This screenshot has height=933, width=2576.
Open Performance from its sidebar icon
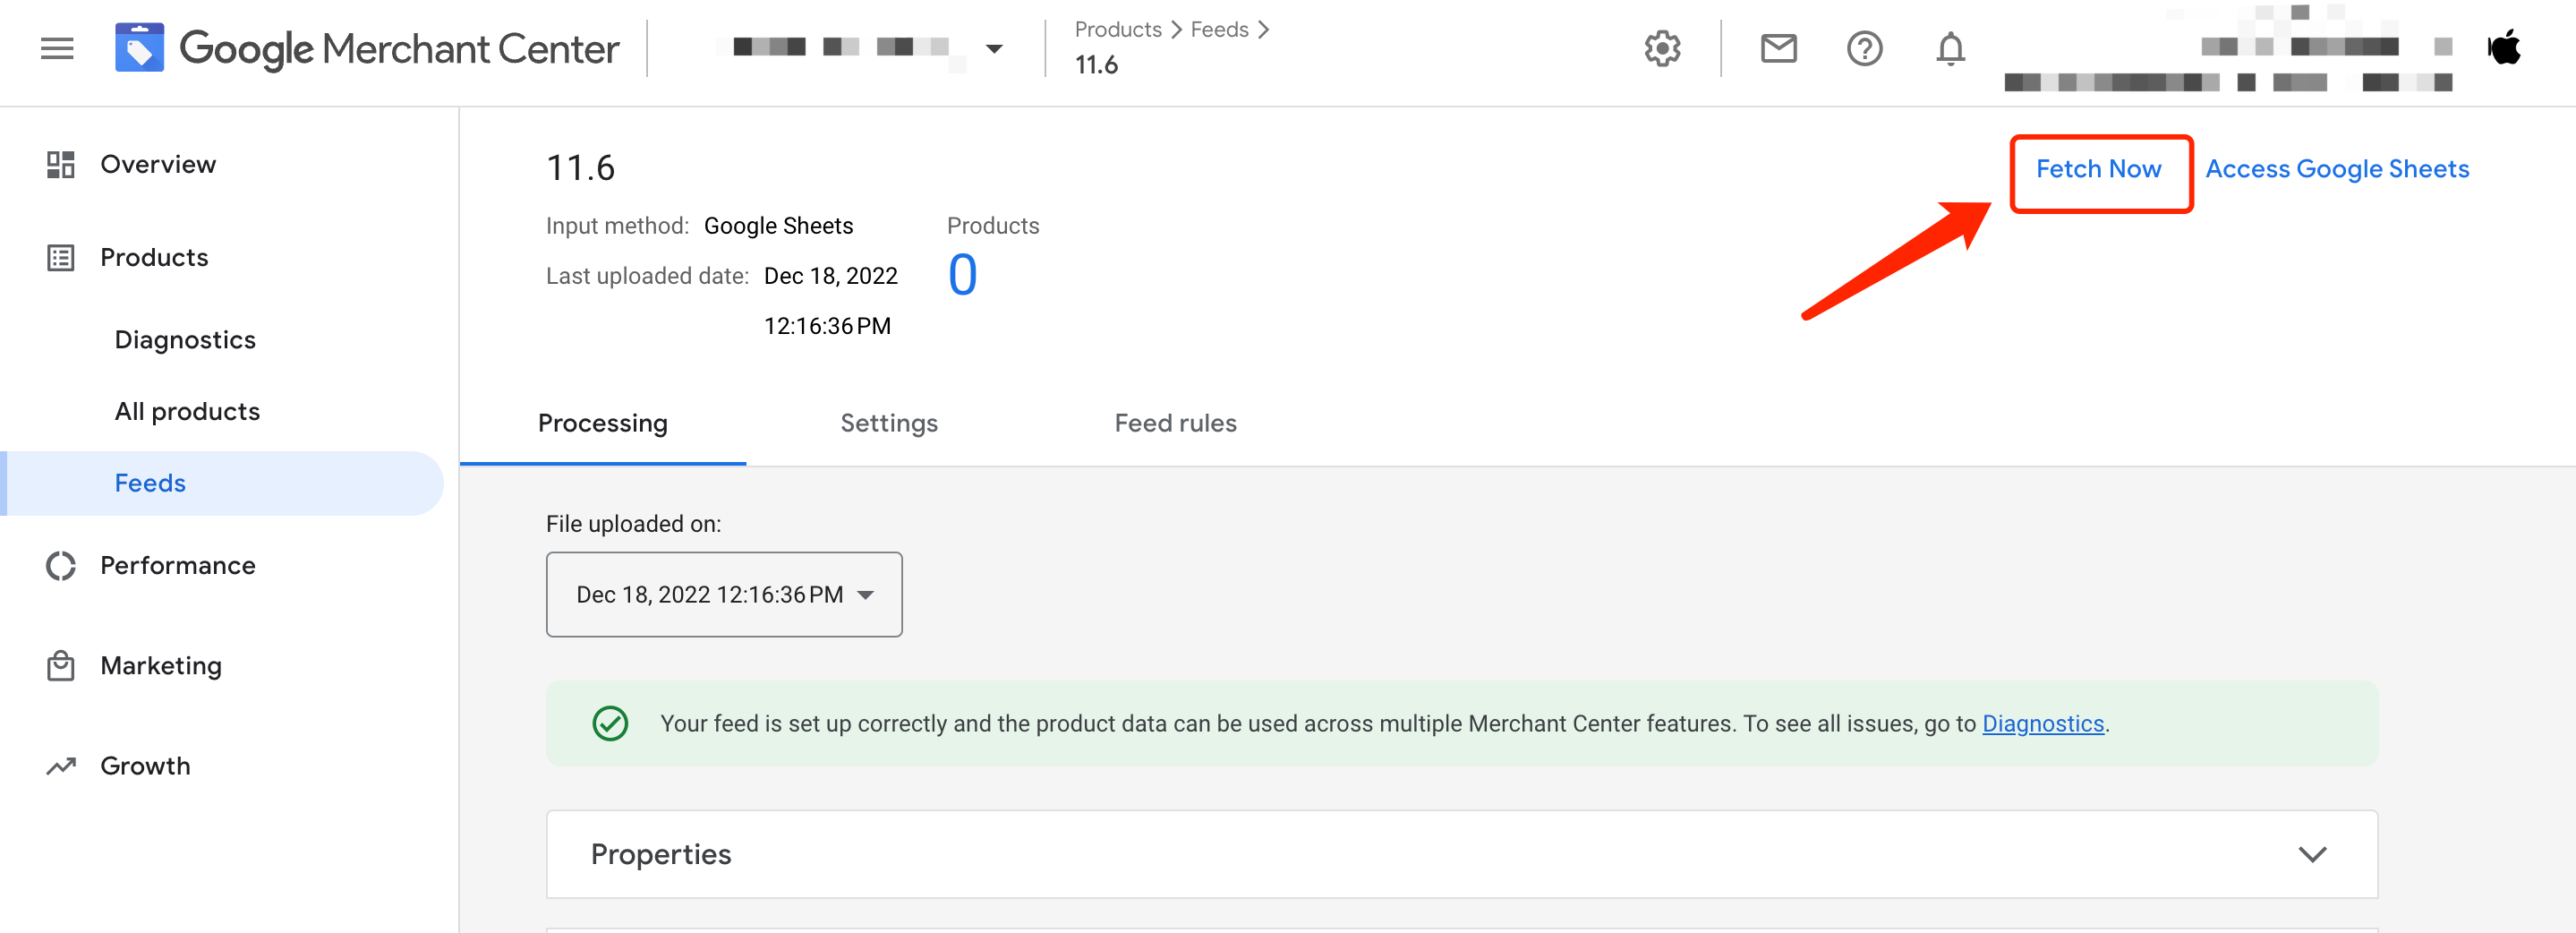tap(61, 565)
